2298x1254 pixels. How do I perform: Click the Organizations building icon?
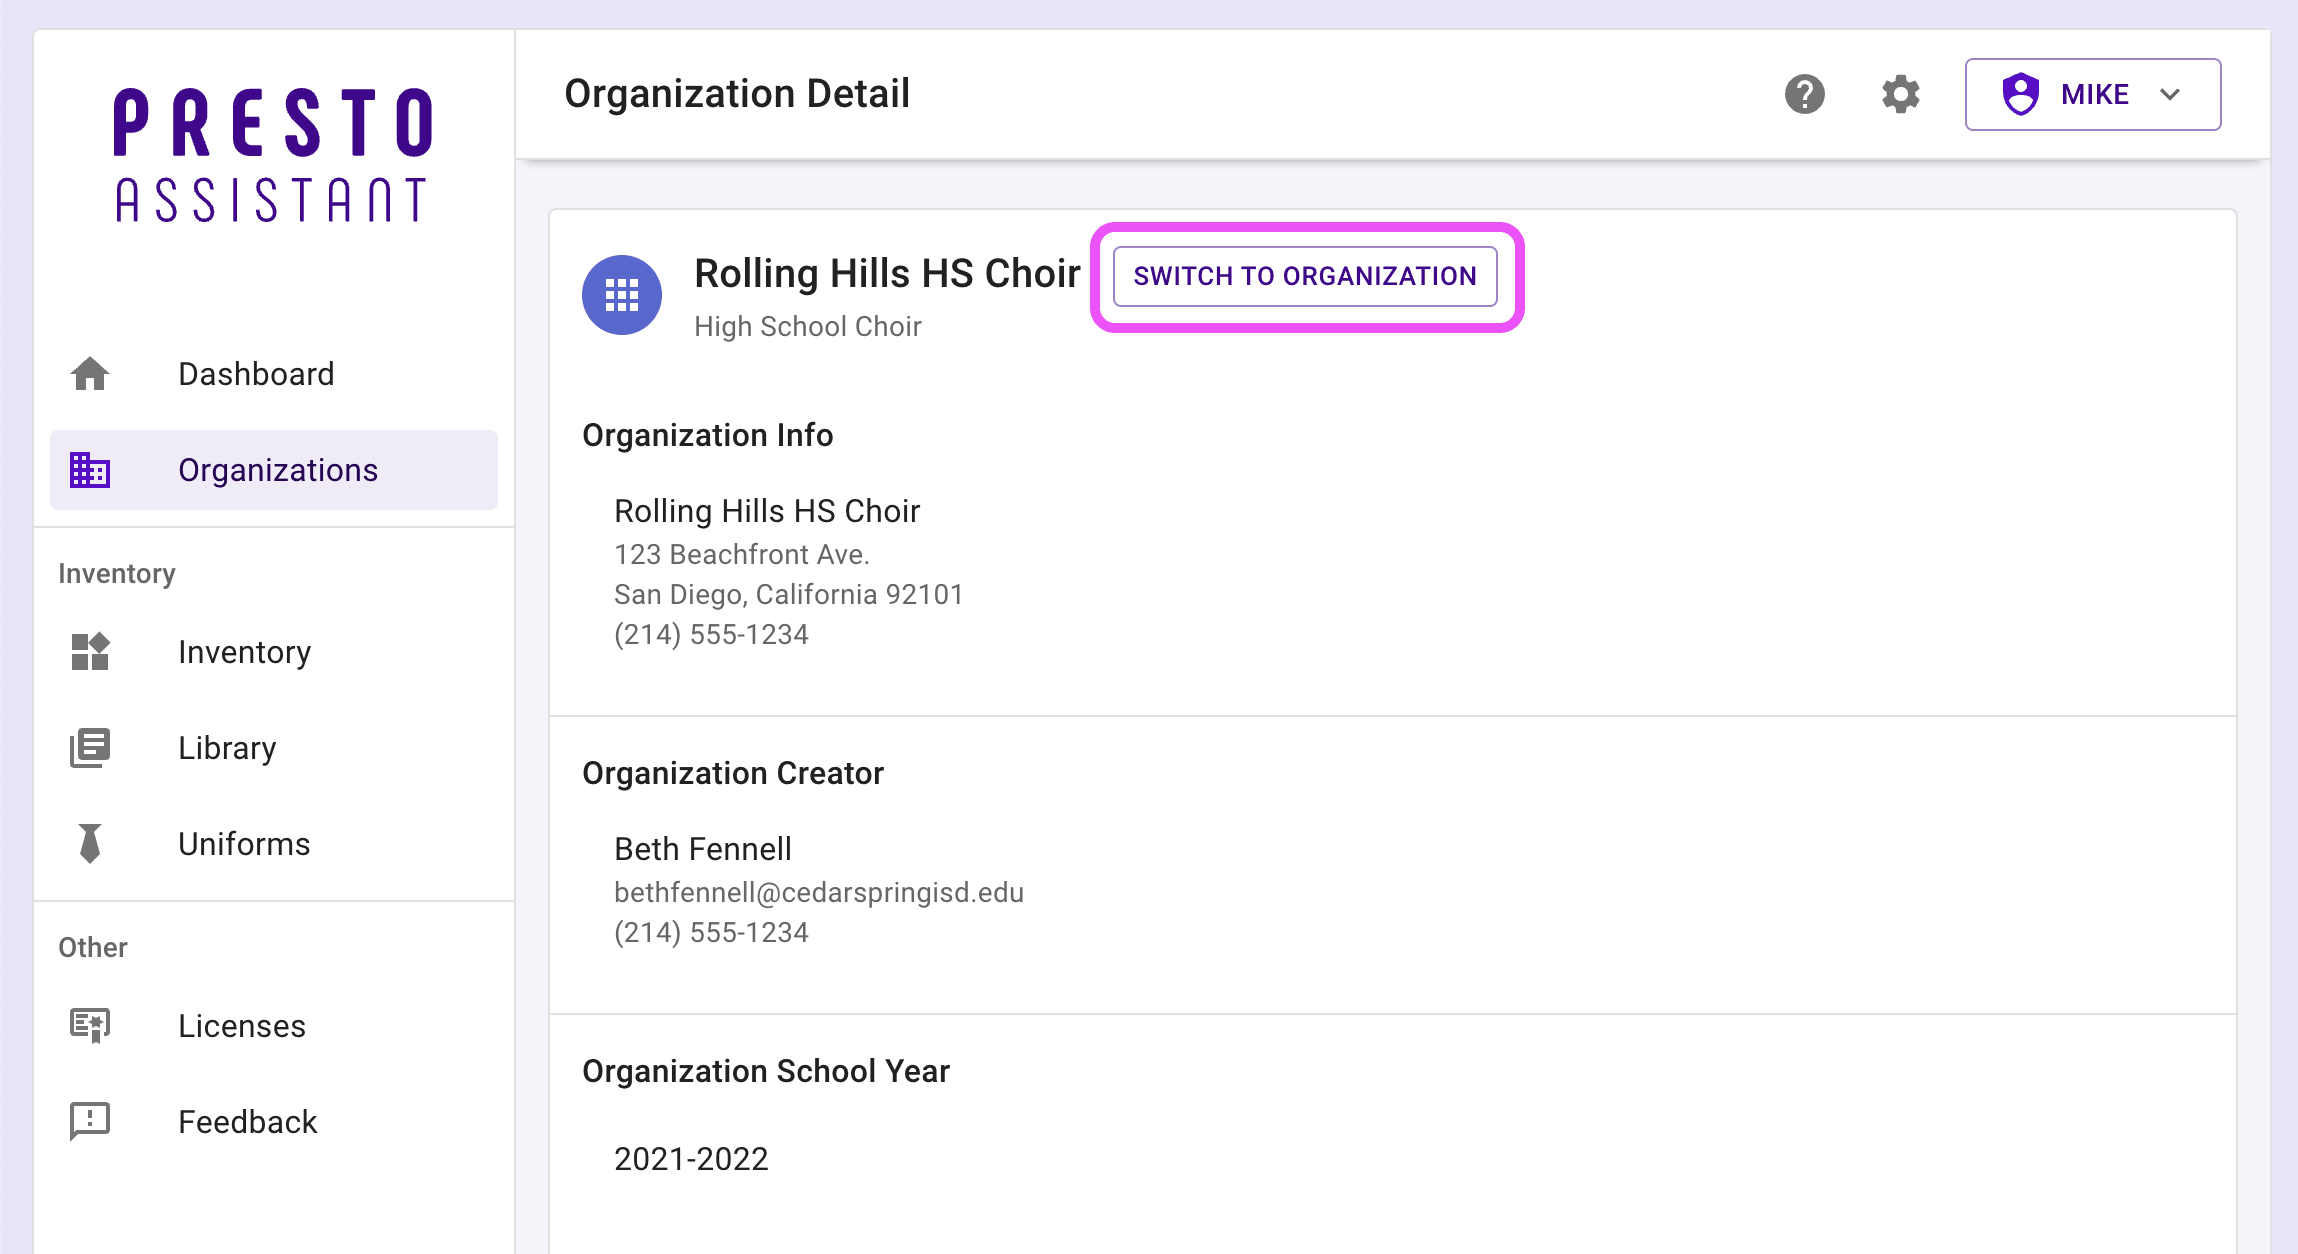point(90,470)
